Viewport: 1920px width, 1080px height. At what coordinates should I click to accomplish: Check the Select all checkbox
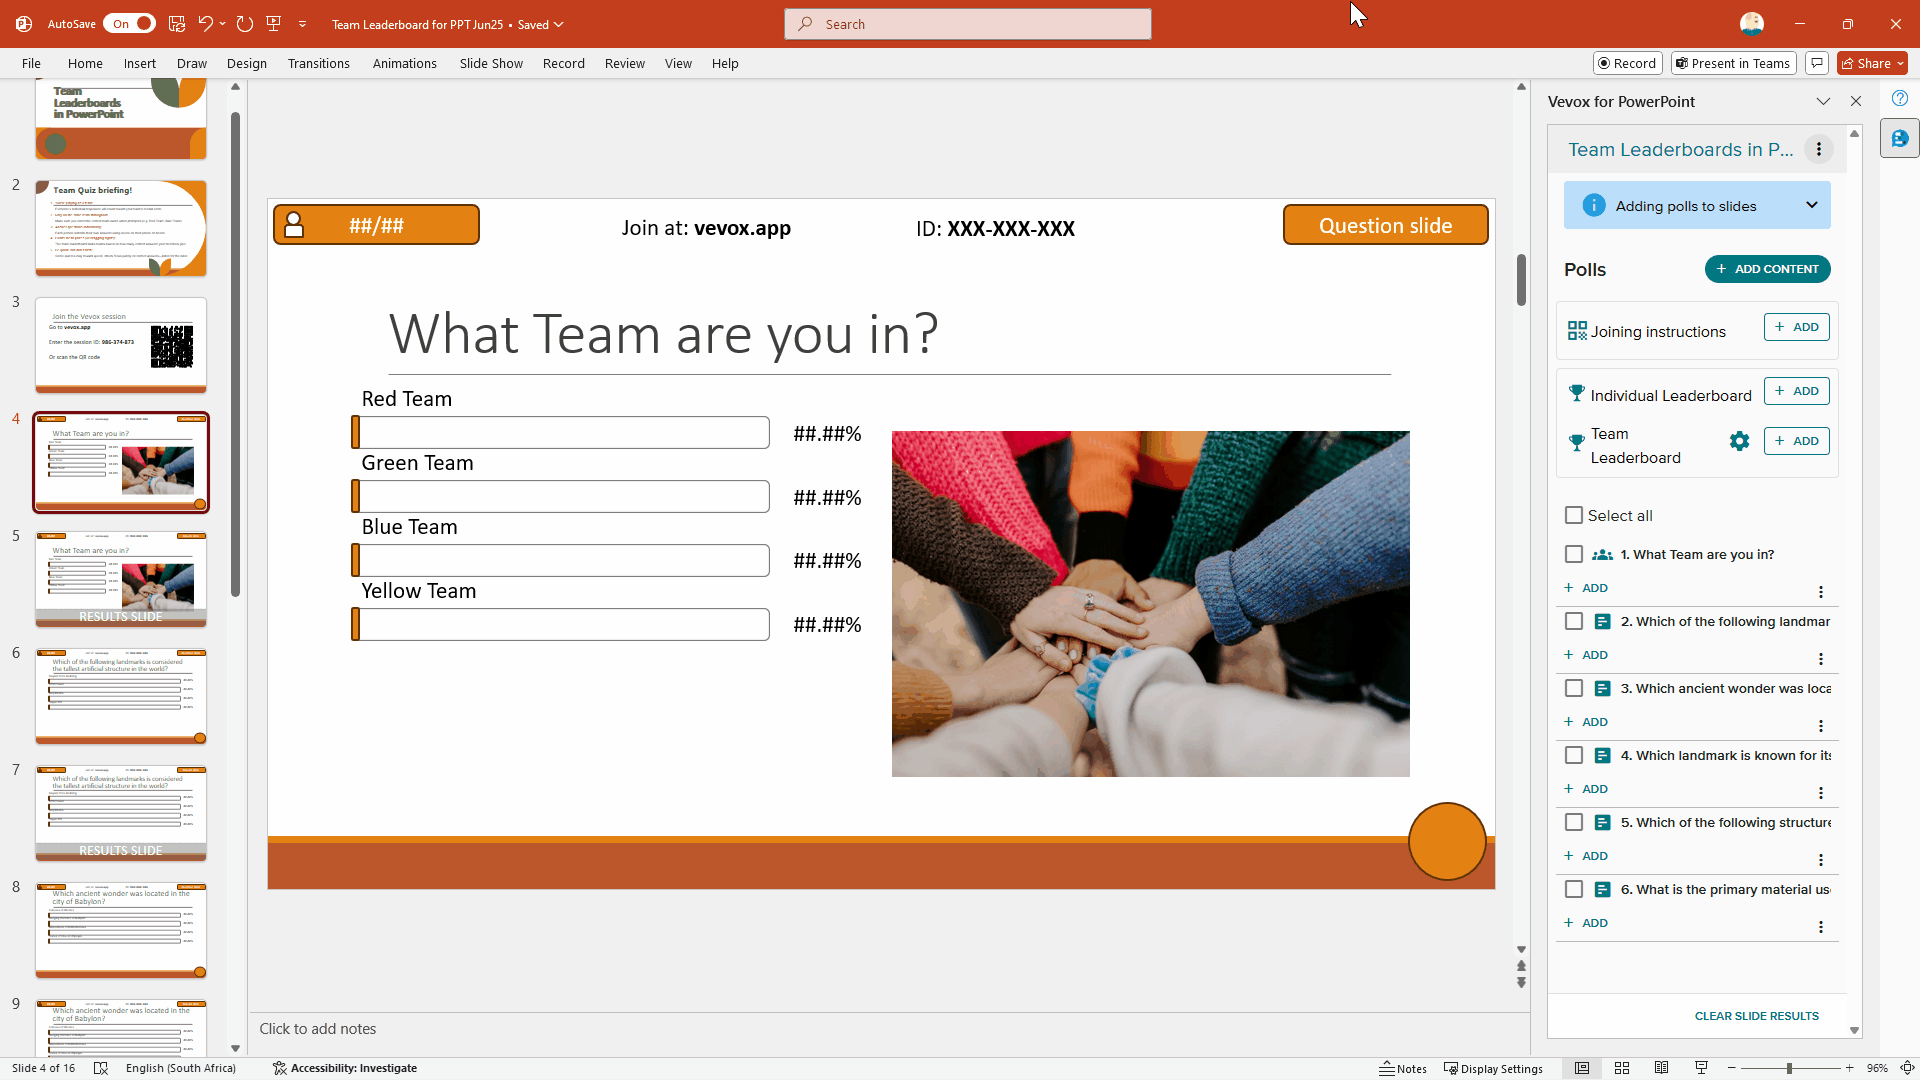1574,515
